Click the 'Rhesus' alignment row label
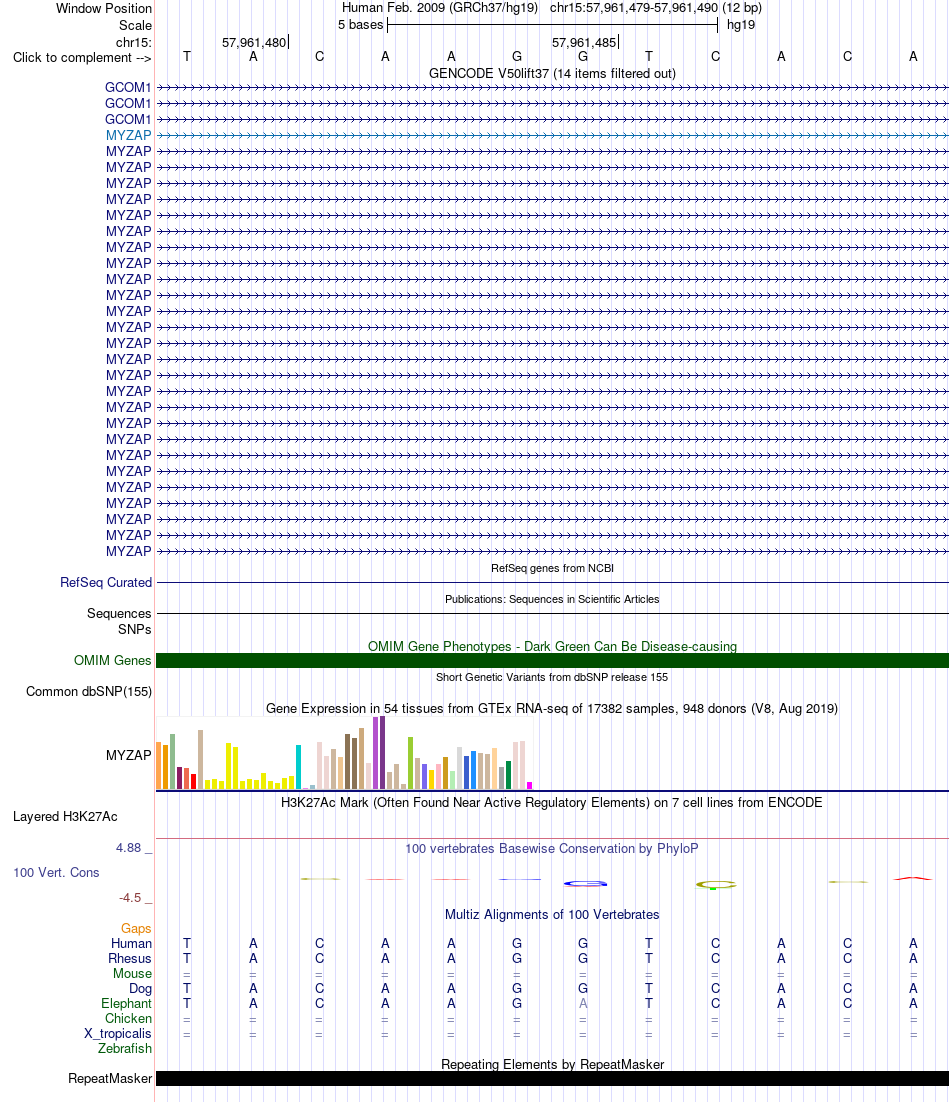Image resolution: width=950 pixels, height=1102 pixels. click(x=130, y=959)
